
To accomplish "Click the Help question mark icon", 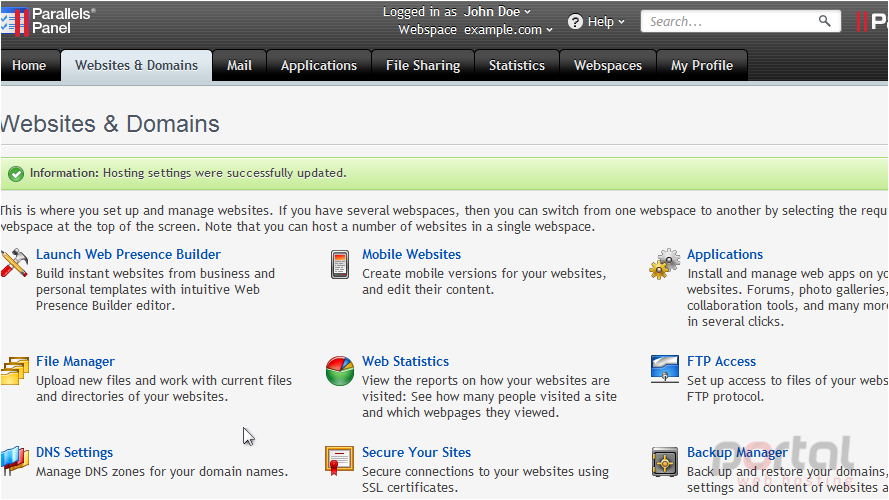I will click(575, 22).
